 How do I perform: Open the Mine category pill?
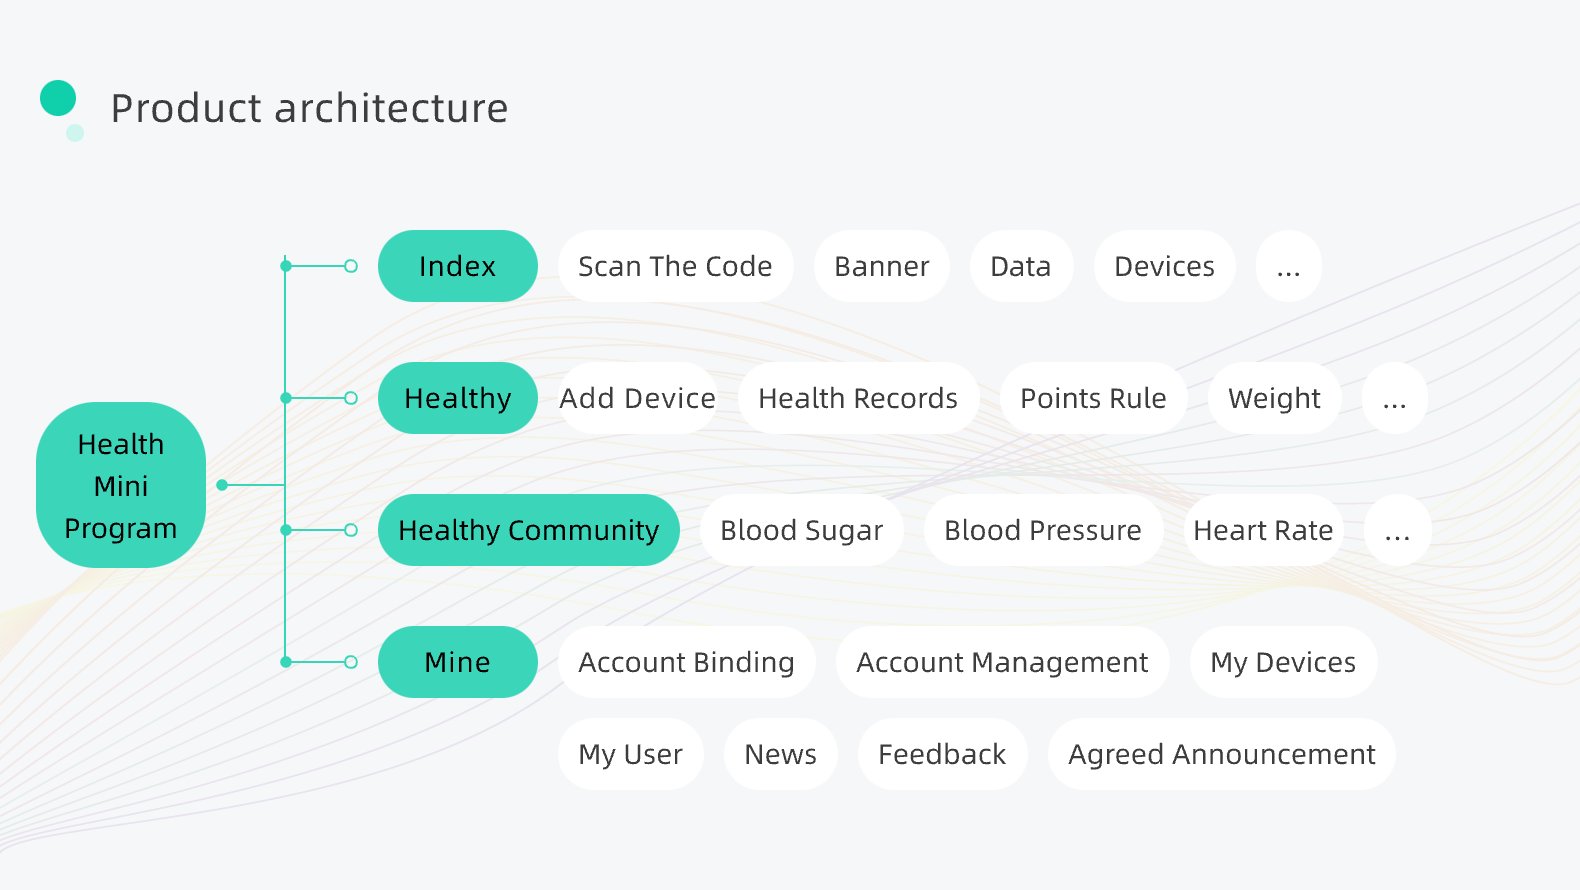(x=457, y=662)
